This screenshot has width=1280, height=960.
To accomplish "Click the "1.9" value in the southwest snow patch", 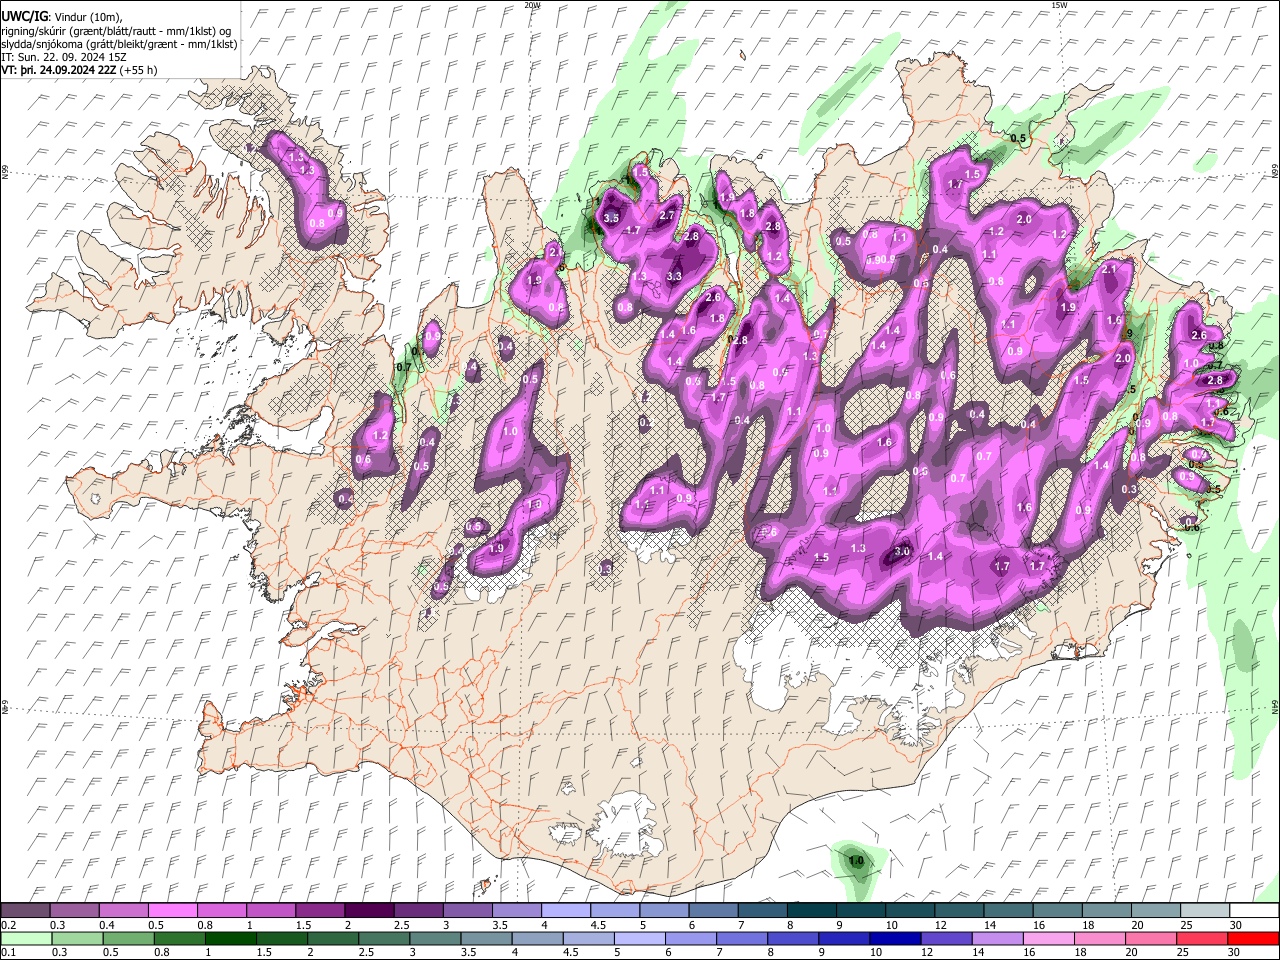I will pyautogui.click(x=497, y=548).
